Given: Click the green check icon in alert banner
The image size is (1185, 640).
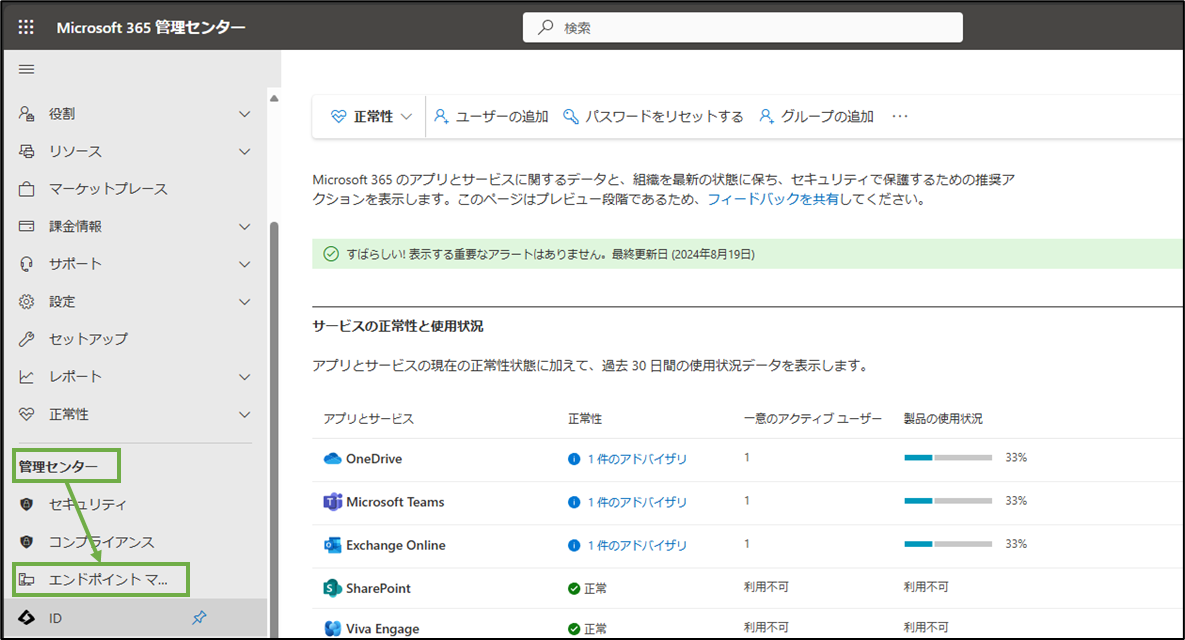Looking at the screenshot, I should tap(331, 254).
